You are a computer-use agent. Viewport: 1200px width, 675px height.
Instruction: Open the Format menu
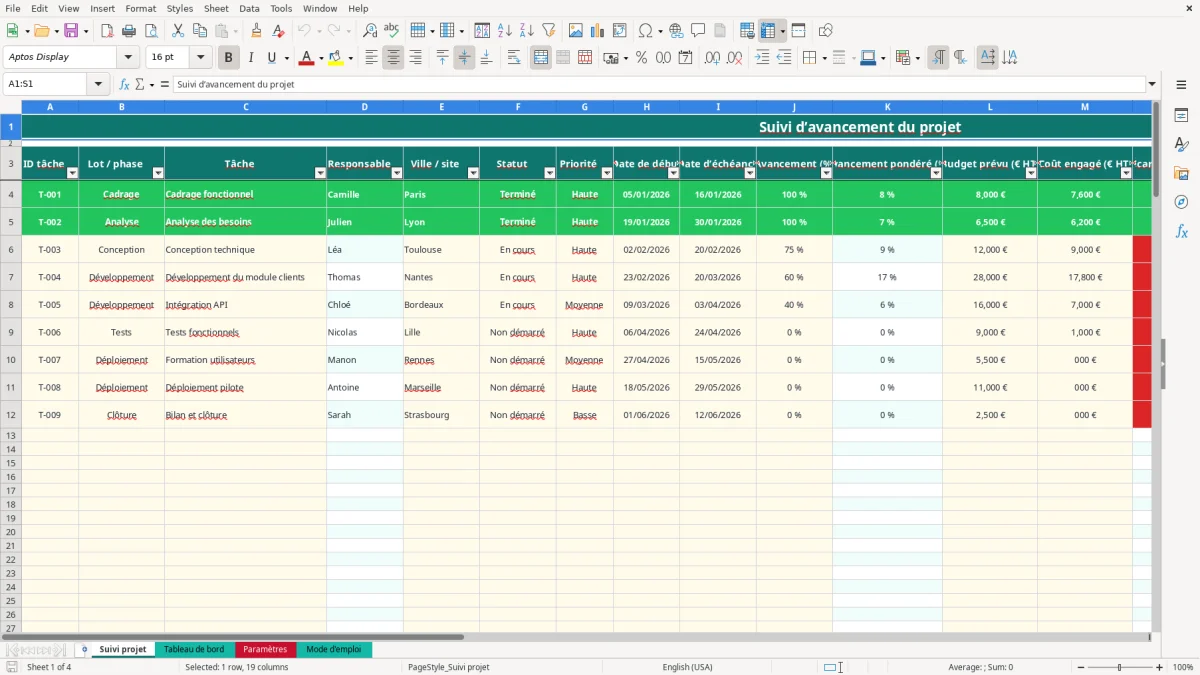point(140,8)
